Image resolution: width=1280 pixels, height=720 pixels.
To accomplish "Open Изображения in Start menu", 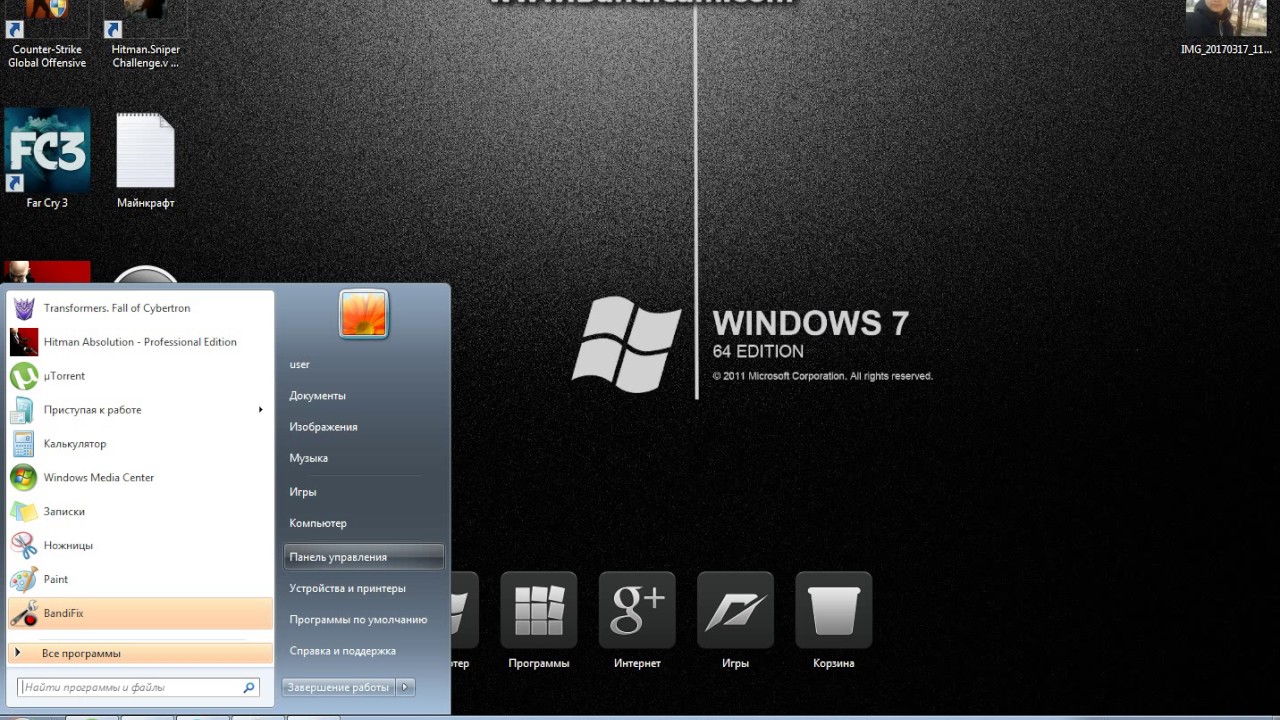I will (323, 427).
